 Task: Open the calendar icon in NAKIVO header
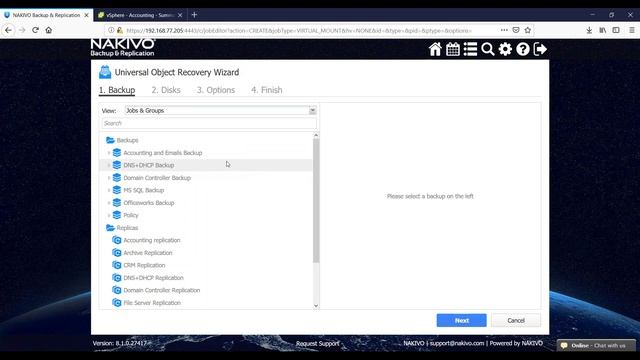[453, 49]
